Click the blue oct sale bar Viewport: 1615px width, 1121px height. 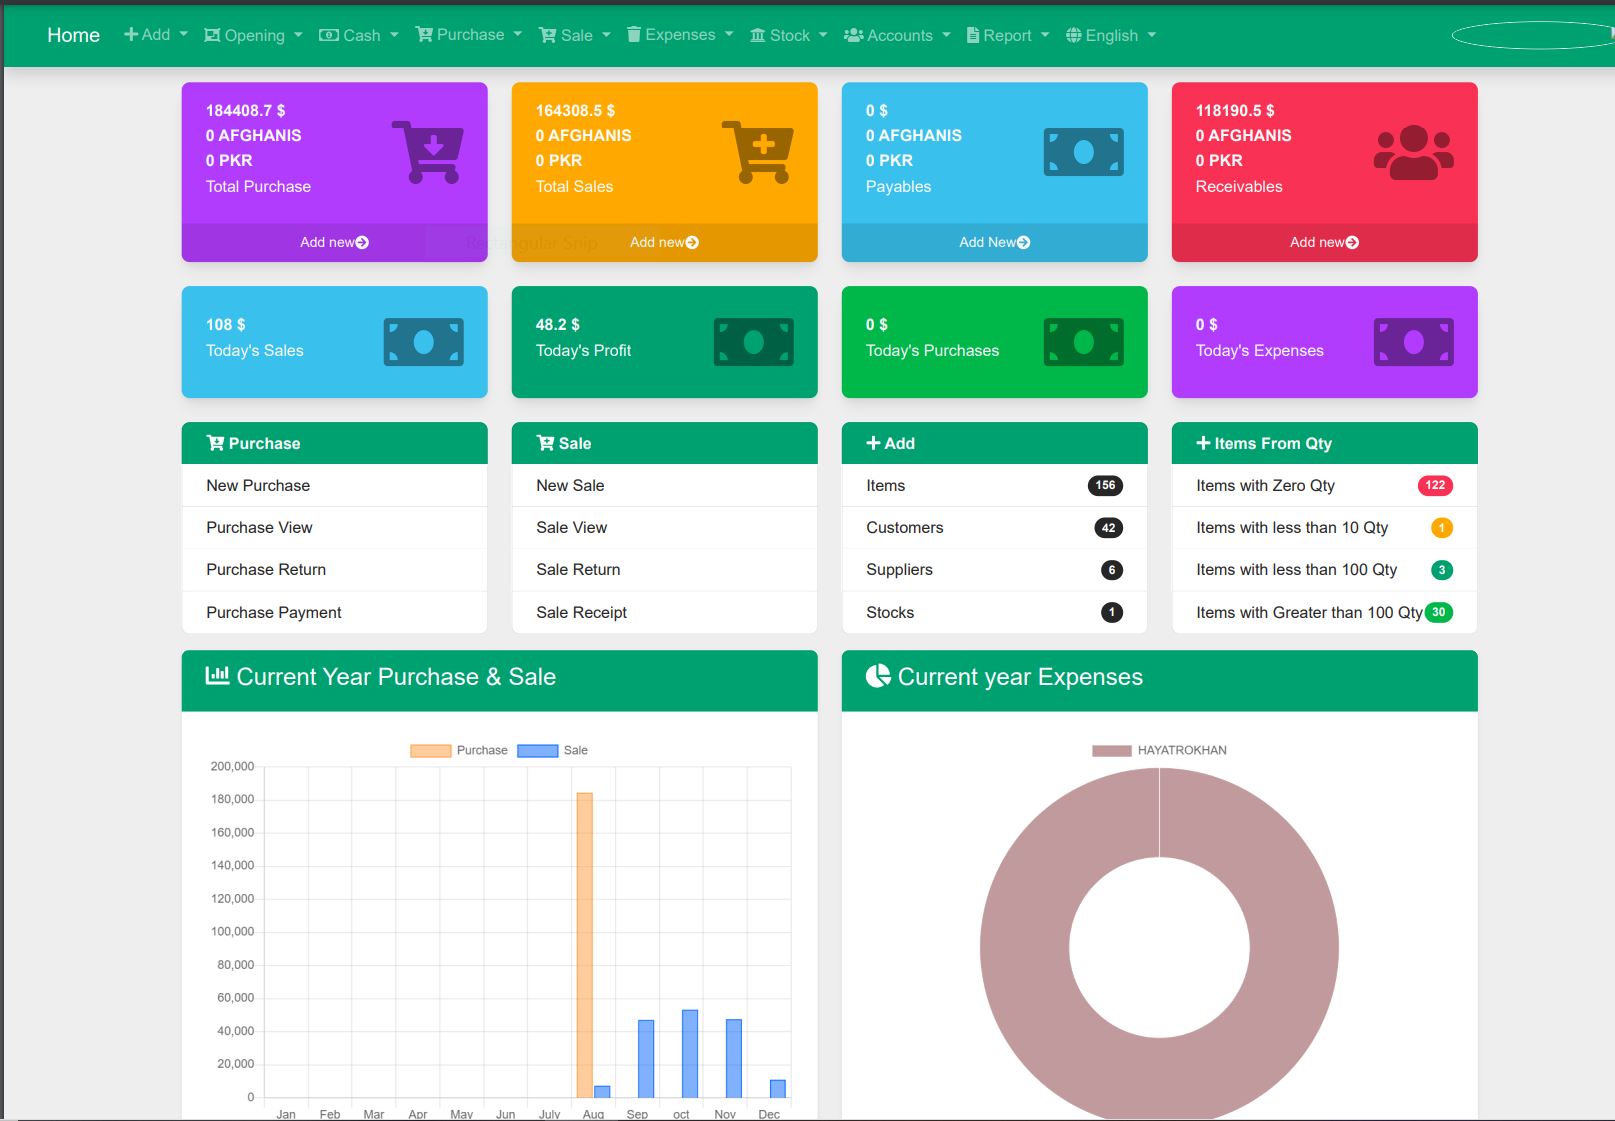click(690, 1054)
